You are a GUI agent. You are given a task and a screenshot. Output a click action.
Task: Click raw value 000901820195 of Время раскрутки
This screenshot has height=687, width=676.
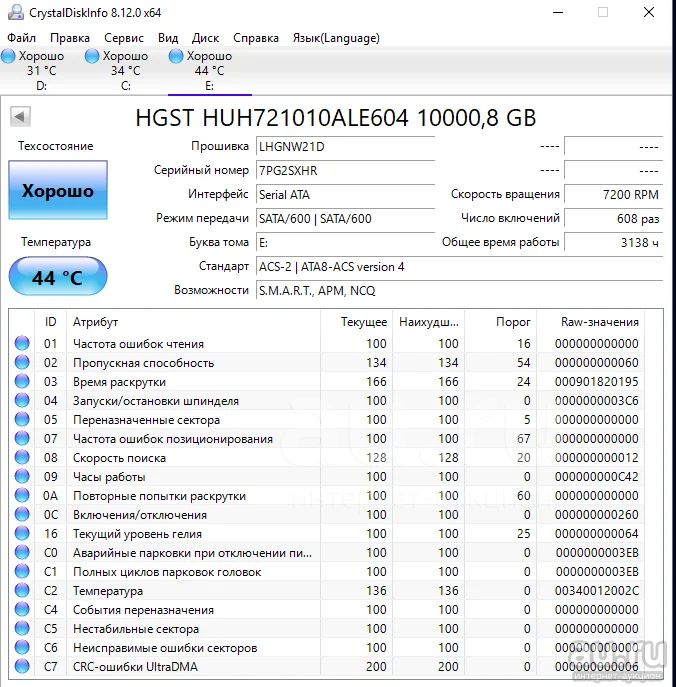[597, 382]
